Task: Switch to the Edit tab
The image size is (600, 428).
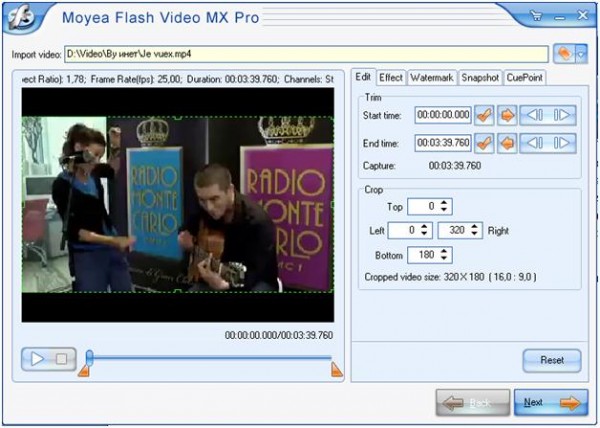Action: 363,77
